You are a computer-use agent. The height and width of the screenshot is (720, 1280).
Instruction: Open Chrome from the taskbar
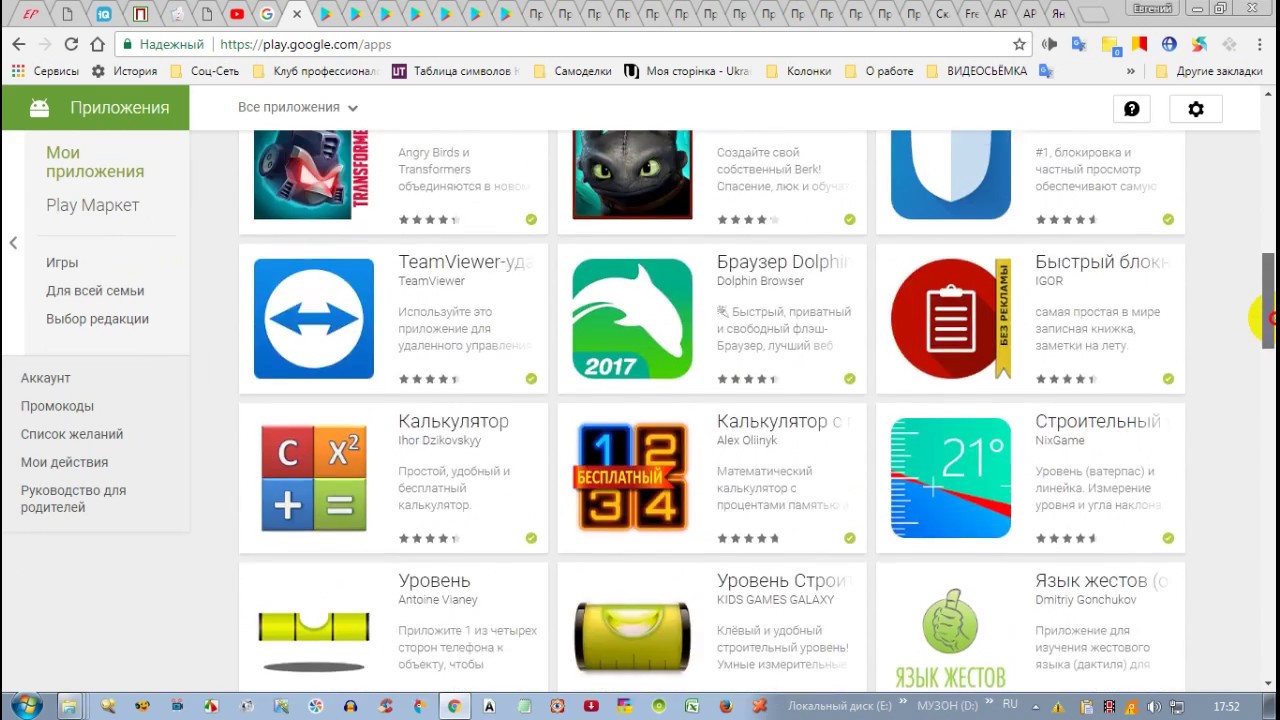click(x=454, y=706)
